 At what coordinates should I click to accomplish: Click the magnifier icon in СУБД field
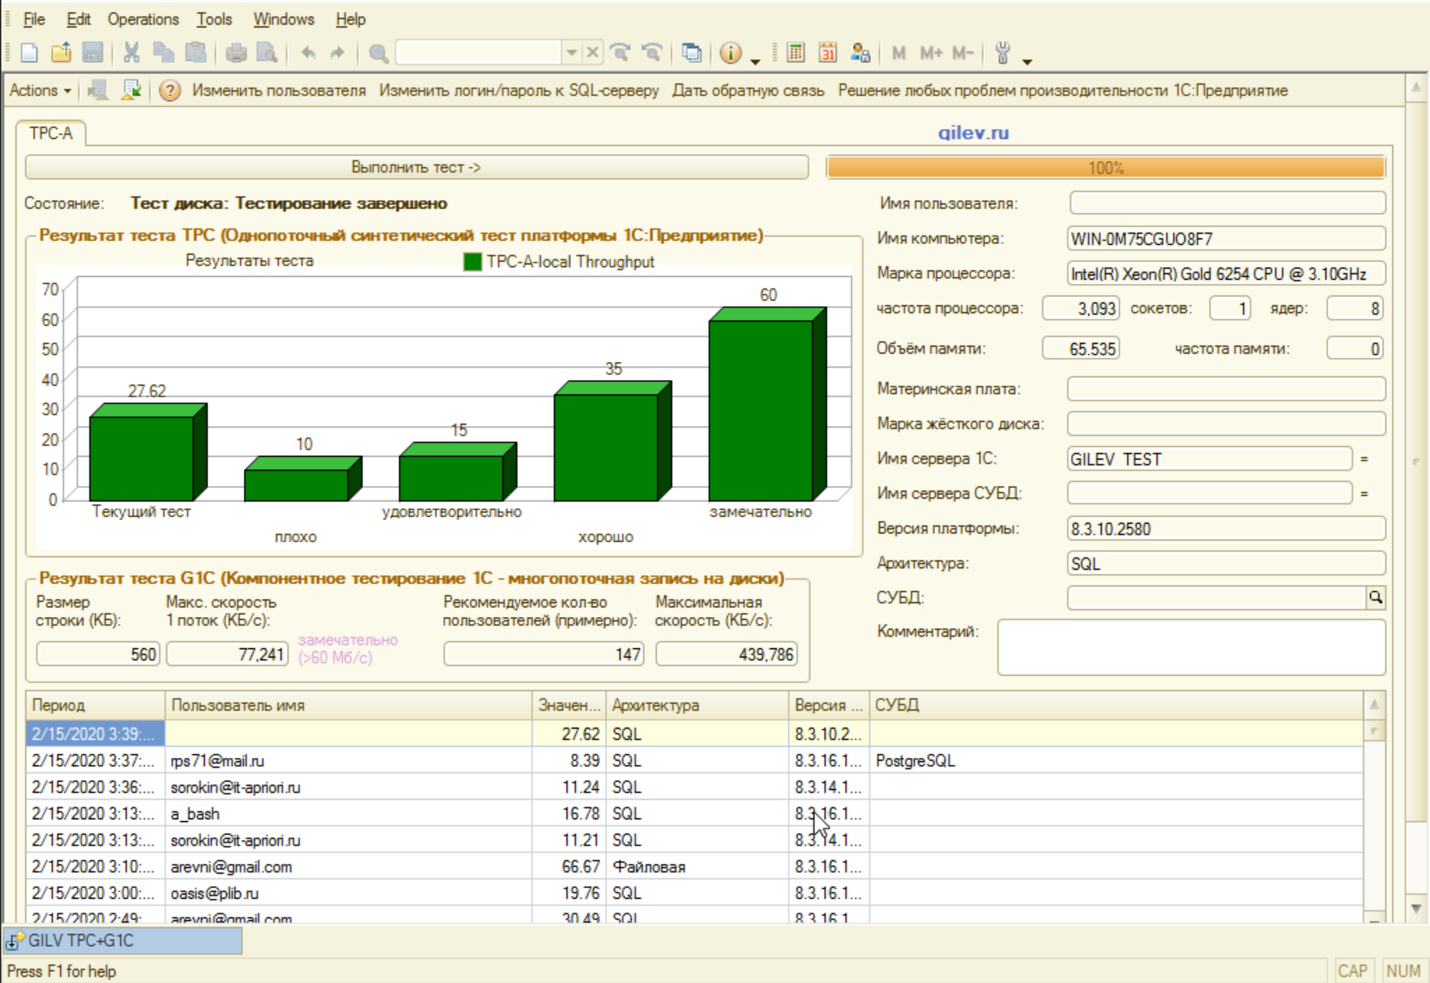[1376, 598]
